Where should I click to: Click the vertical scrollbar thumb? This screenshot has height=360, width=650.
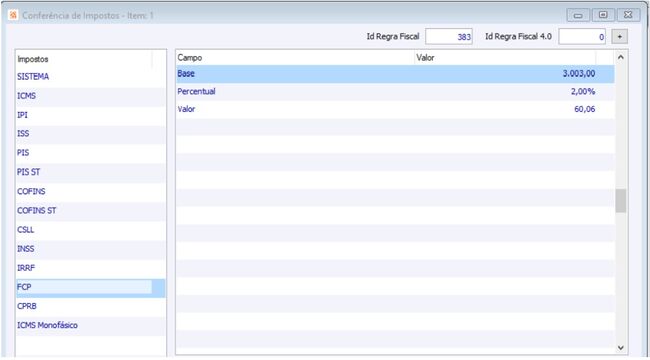pos(621,201)
